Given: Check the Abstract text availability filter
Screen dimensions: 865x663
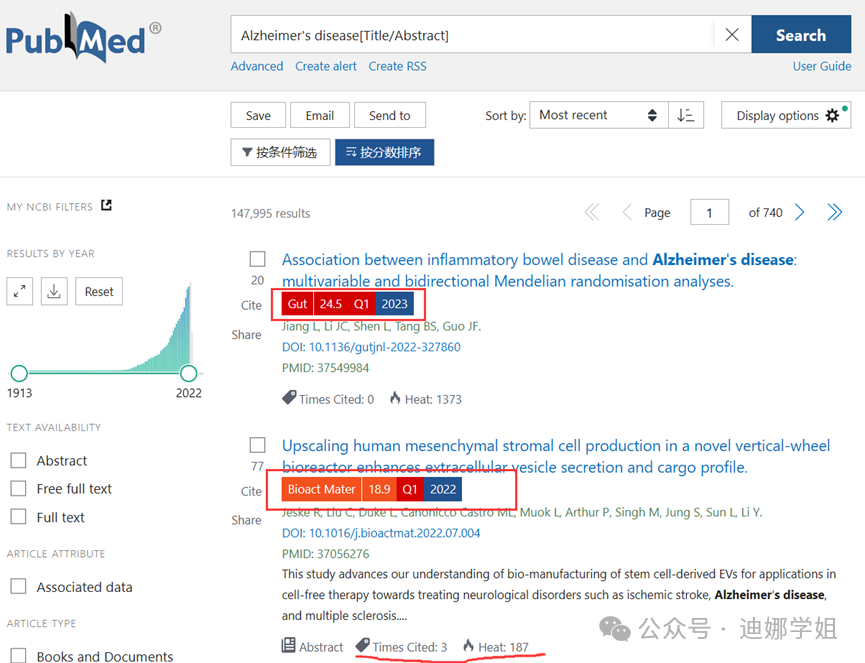Looking at the screenshot, I should pos(18,460).
